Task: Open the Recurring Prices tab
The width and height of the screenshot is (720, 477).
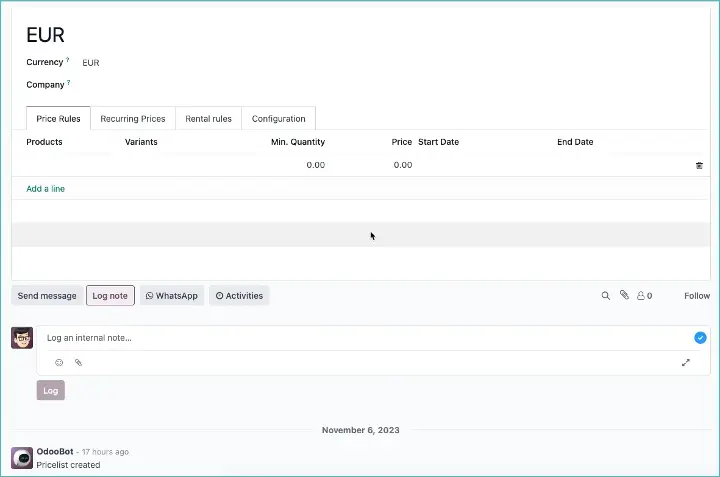Action: pos(133,119)
